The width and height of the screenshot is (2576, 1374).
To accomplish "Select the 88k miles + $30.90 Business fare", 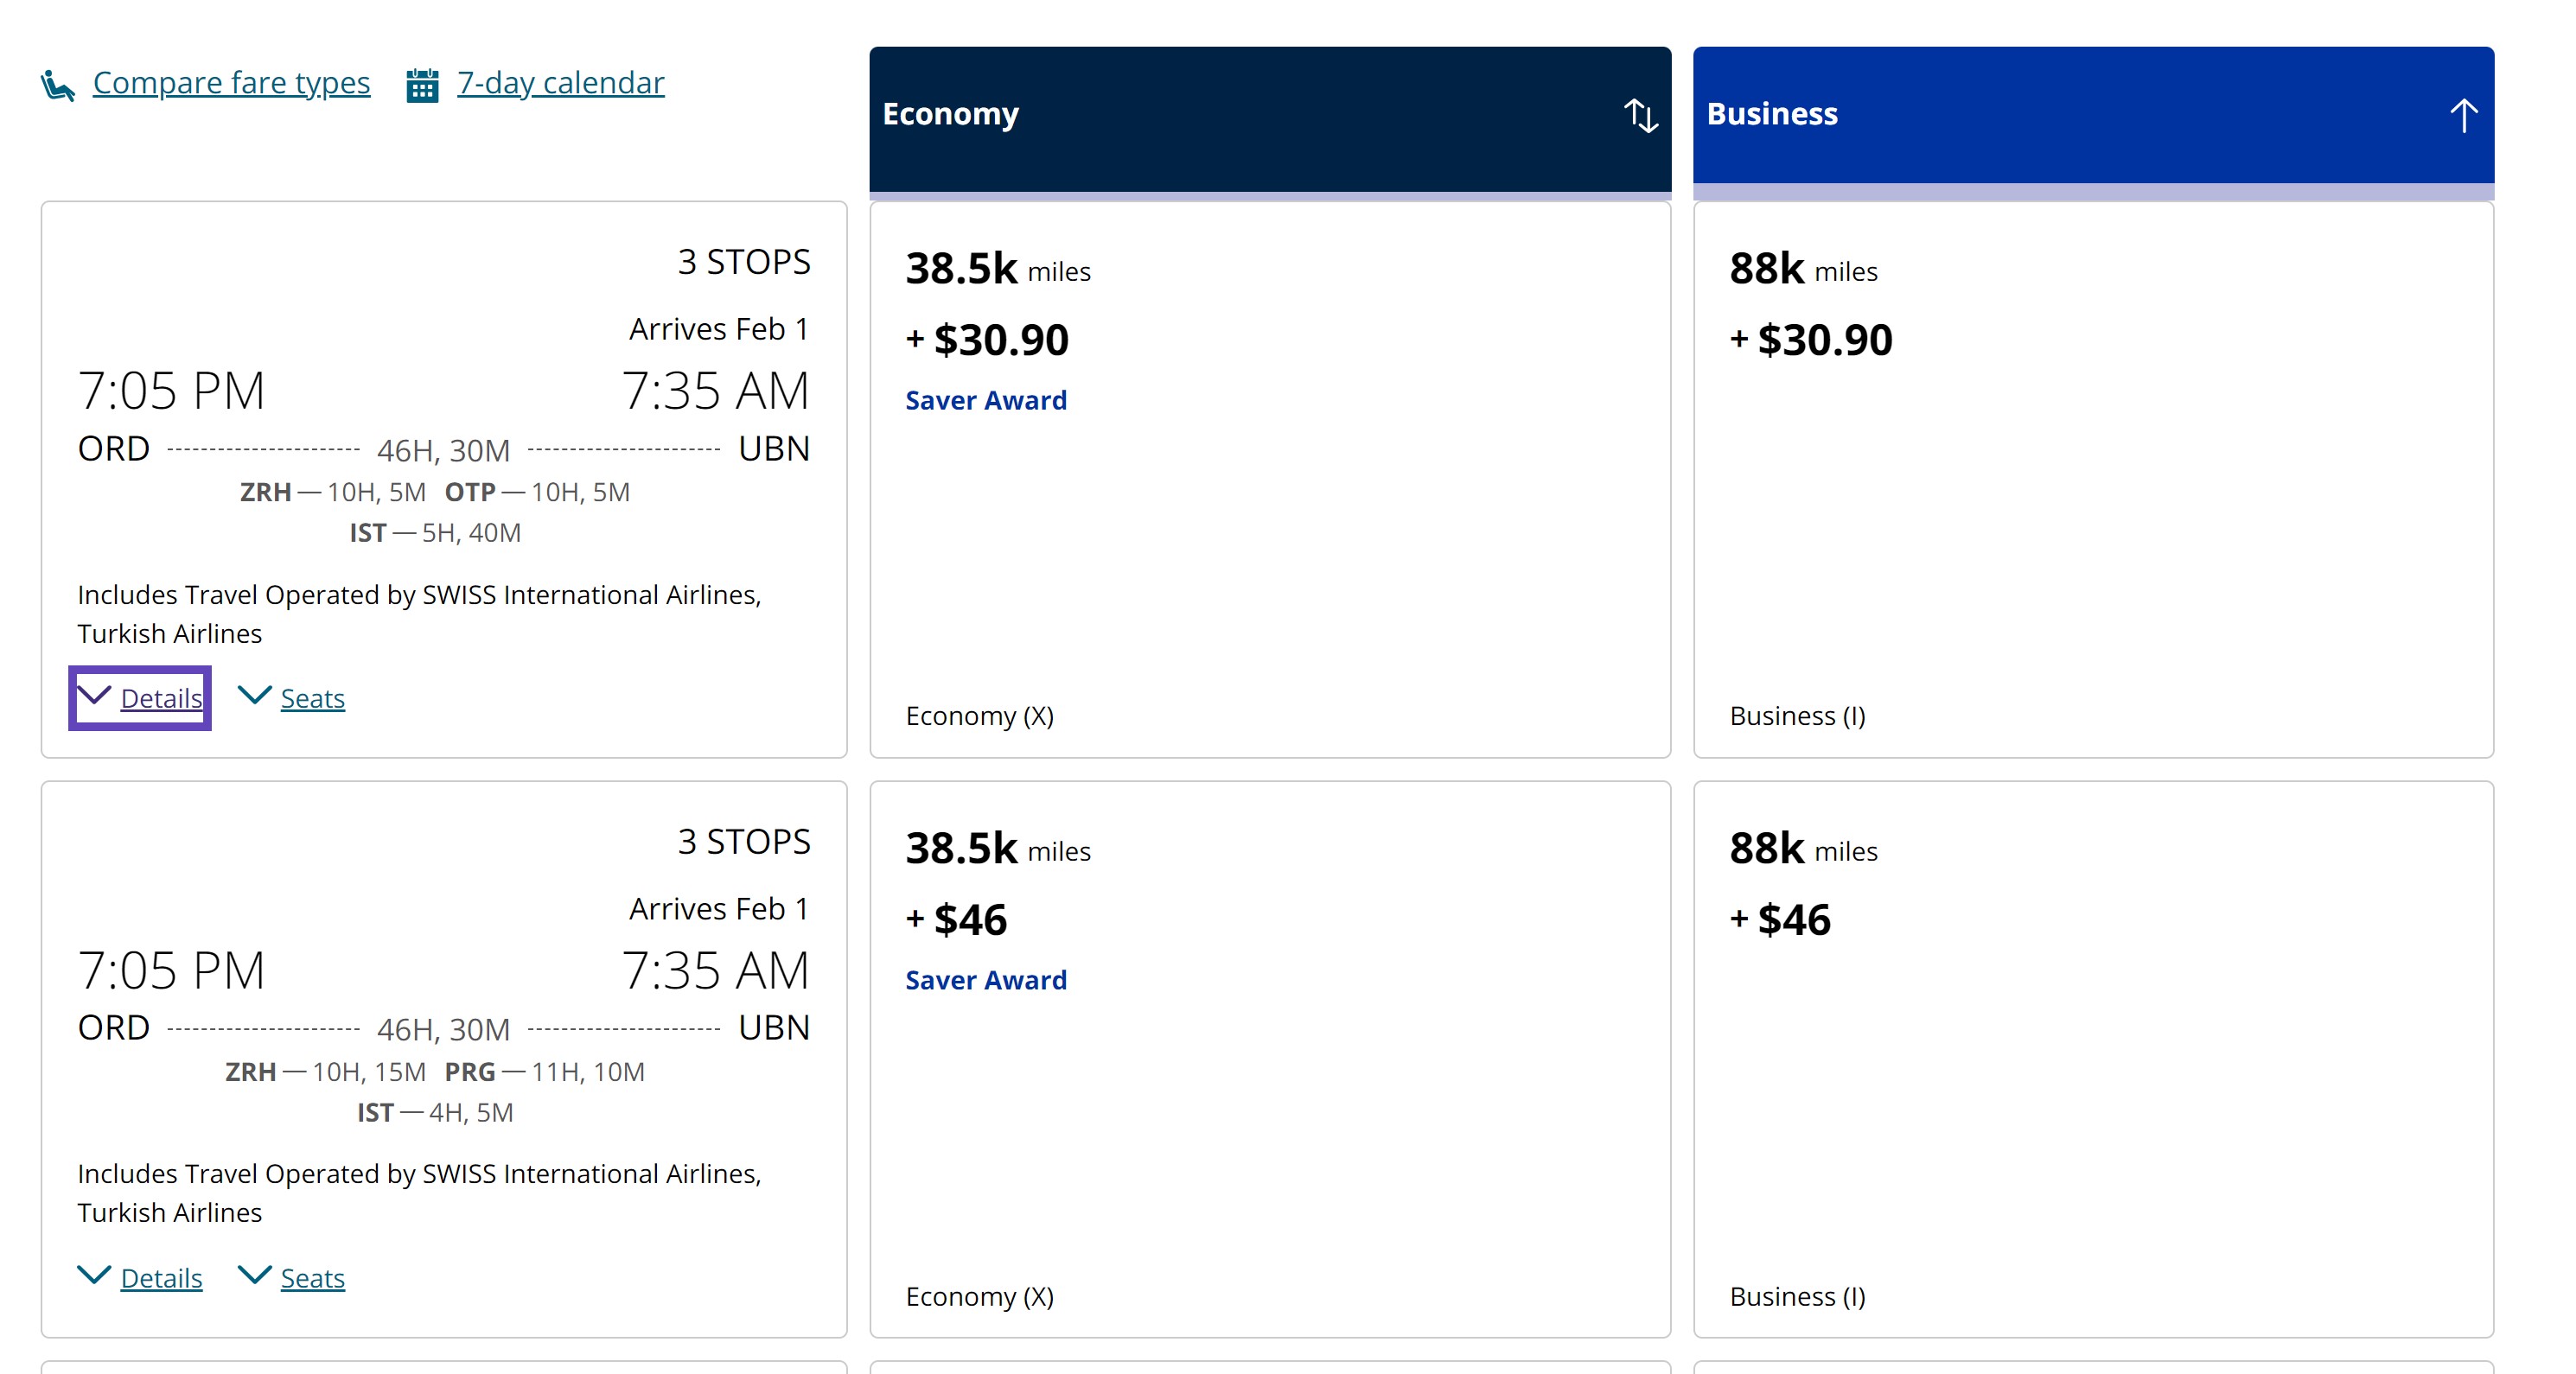I will click(x=2092, y=480).
